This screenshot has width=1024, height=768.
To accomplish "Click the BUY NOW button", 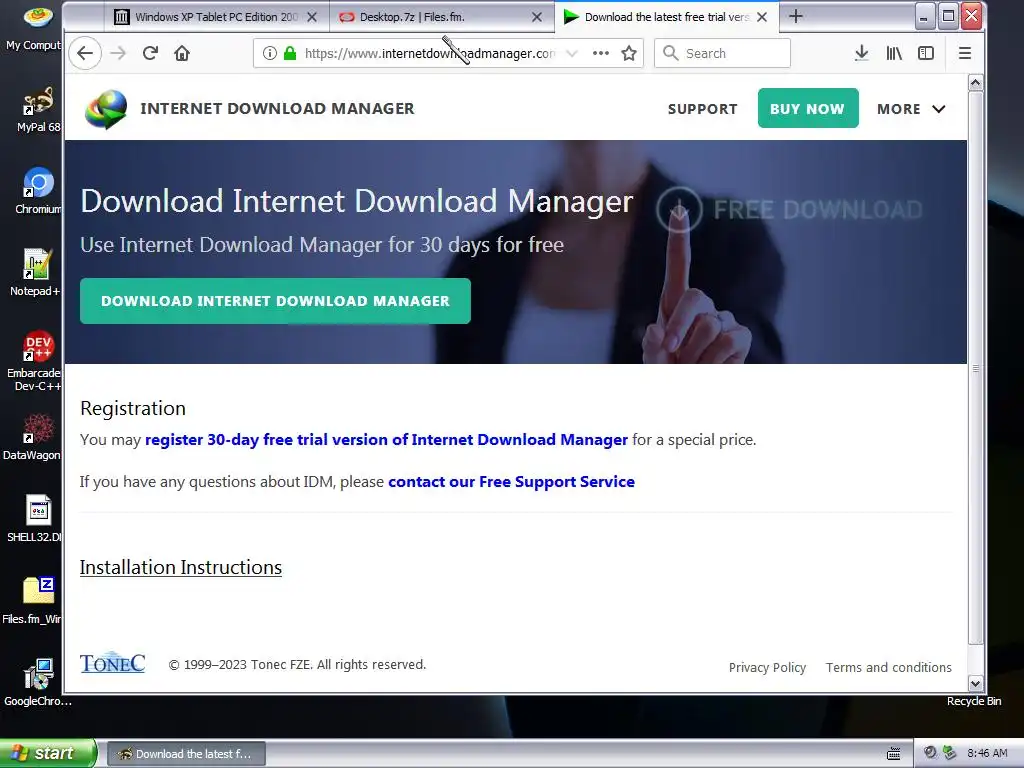I will pos(808,108).
